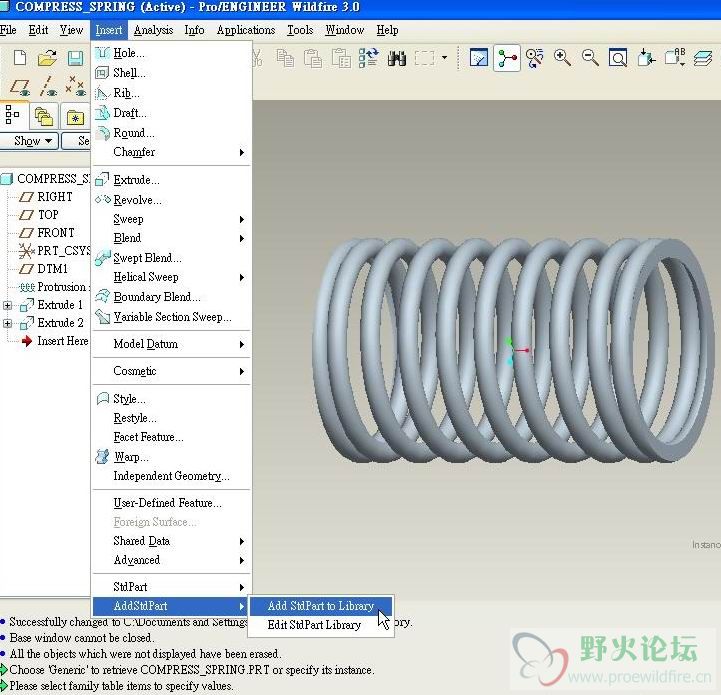This screenshot has height=695, width=721.
Task: Click the Saved view list icon
Action: (x=675, y=57)
